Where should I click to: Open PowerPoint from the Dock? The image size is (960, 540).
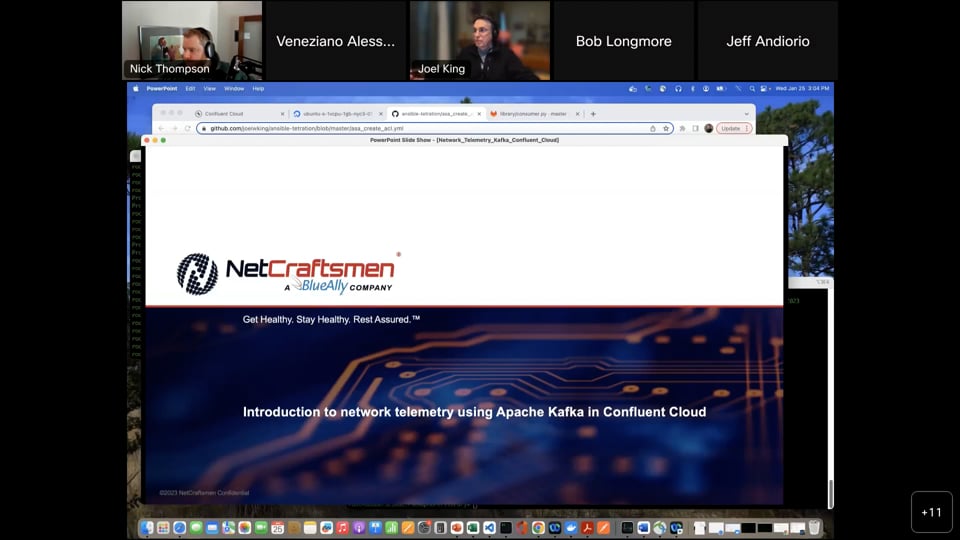pyautogui.click(x=457, y=528)
